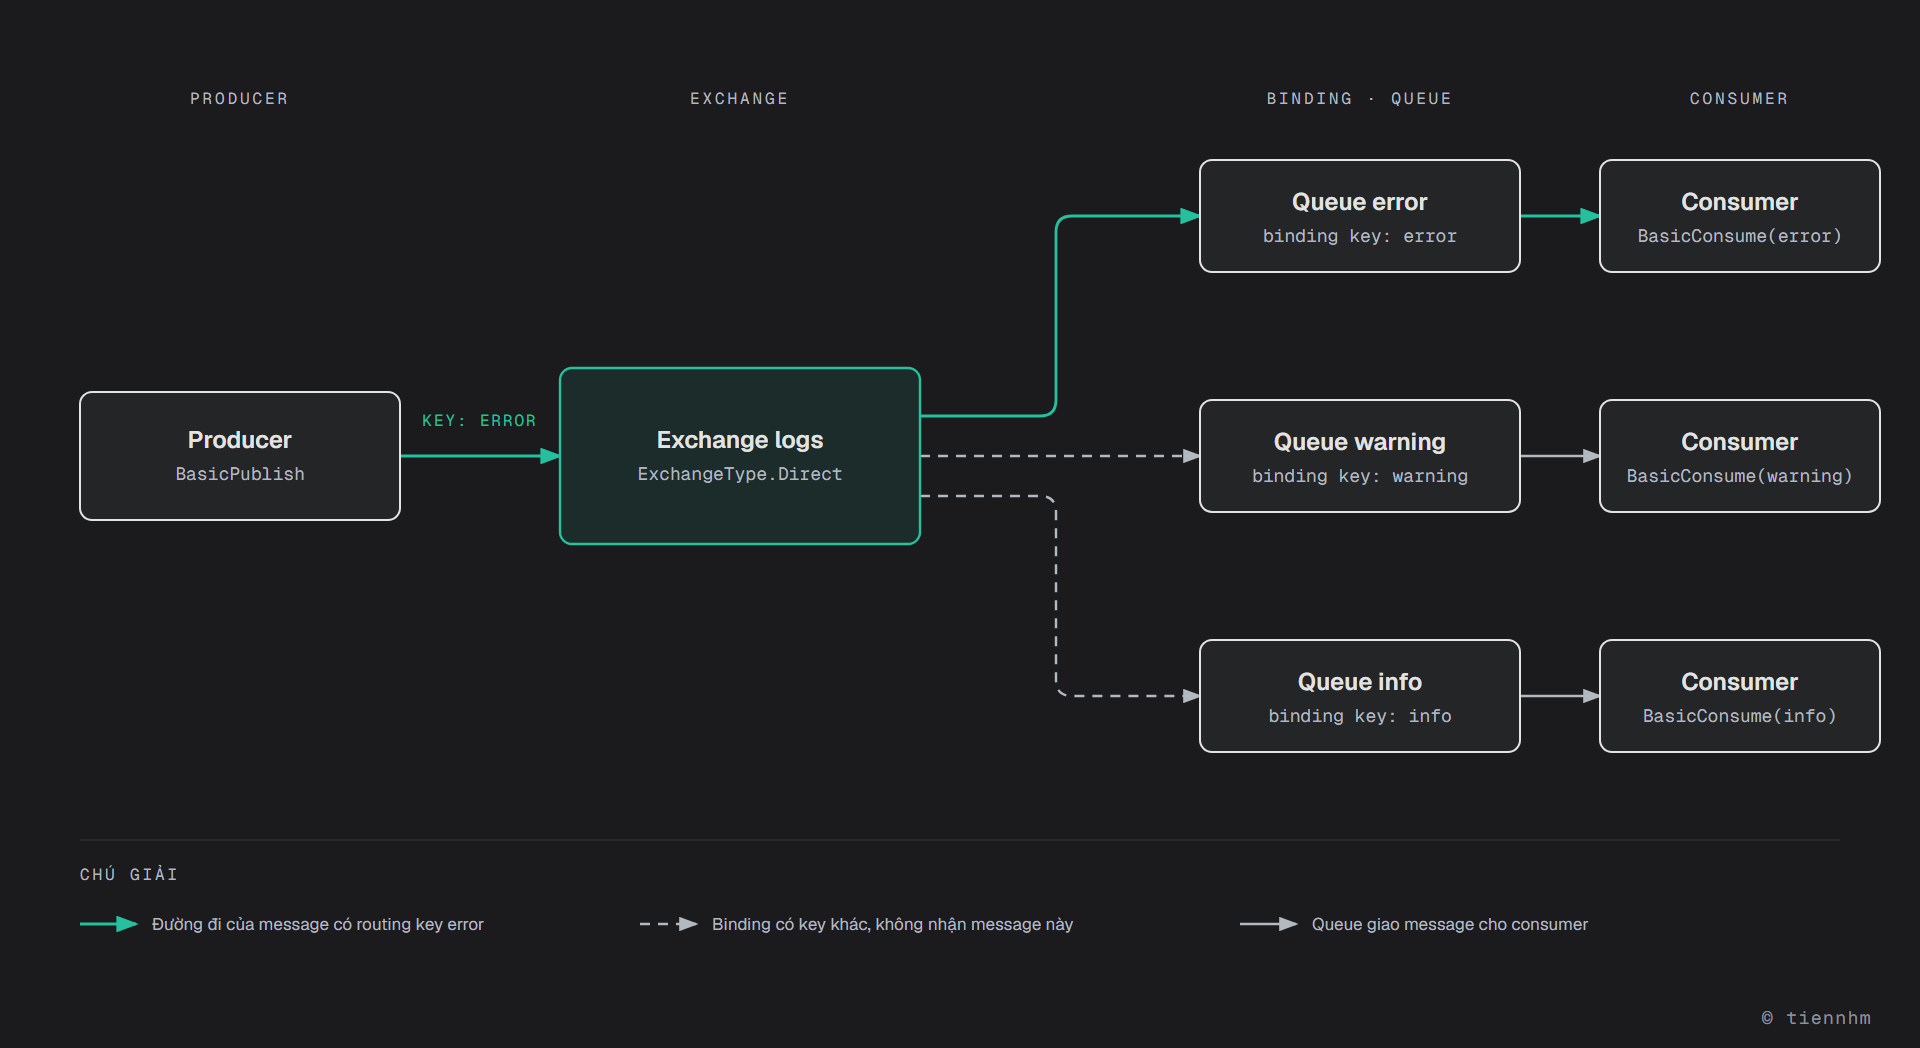
Task: Click the BINDING · QUEUE column header
Action: [x=1359, y=99]
